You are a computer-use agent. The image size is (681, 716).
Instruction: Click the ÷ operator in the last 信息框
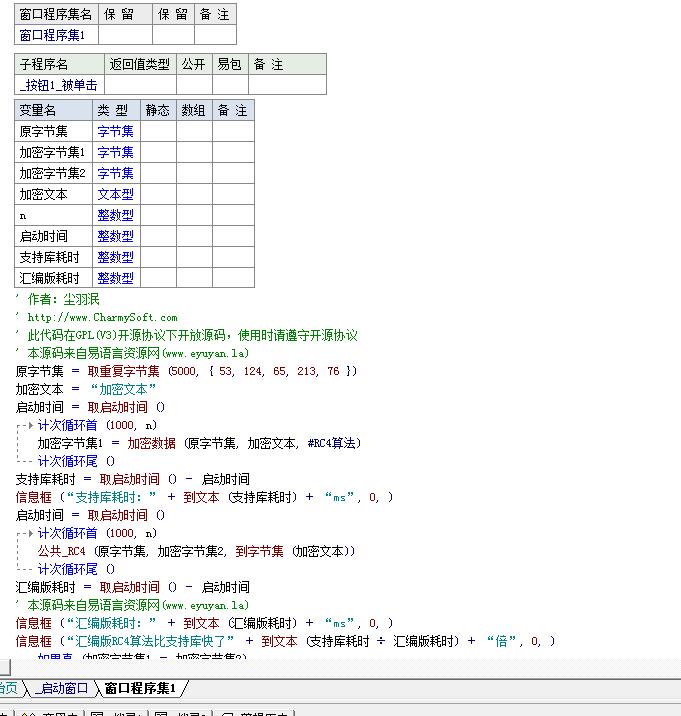(381, 642)
